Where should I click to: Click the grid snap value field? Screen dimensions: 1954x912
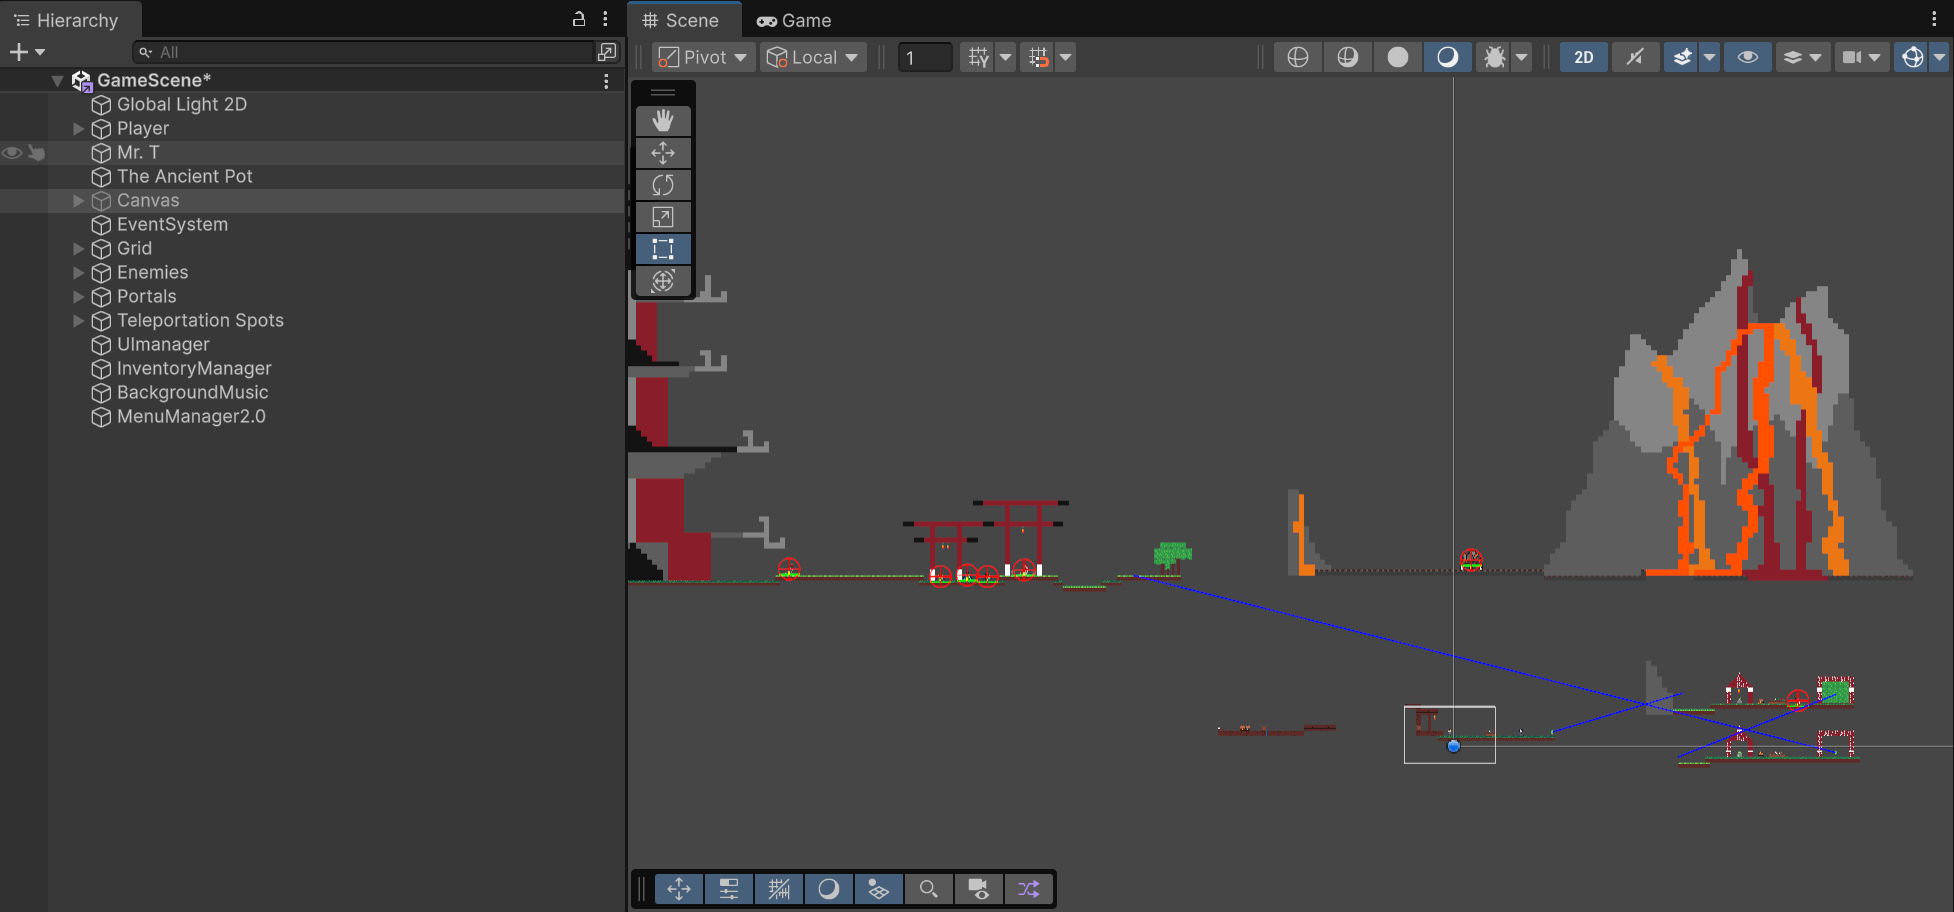(x=925, y=57)
